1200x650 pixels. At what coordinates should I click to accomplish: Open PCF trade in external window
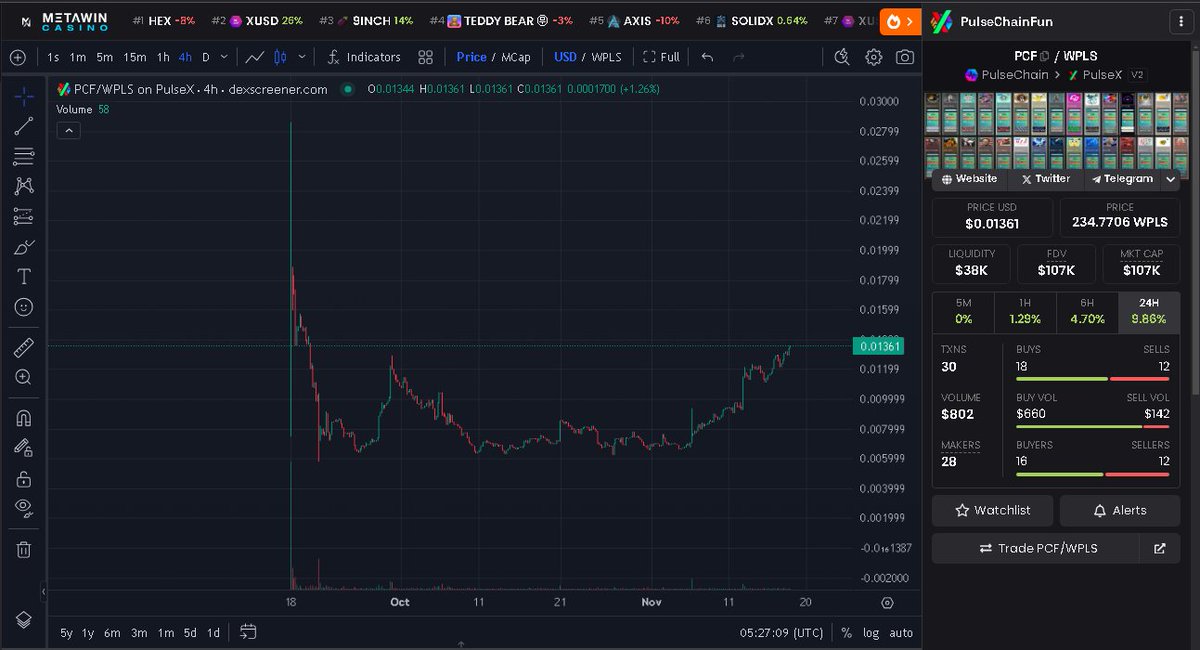(1160, 548)
